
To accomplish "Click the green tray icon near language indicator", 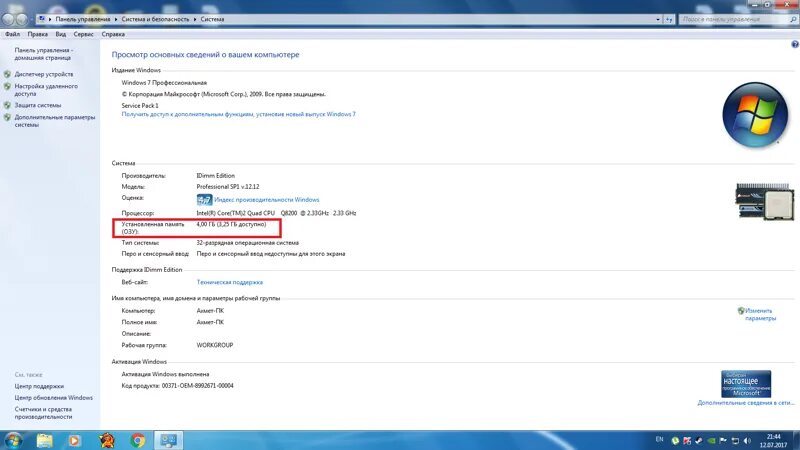I will click(x=675, y=440).
